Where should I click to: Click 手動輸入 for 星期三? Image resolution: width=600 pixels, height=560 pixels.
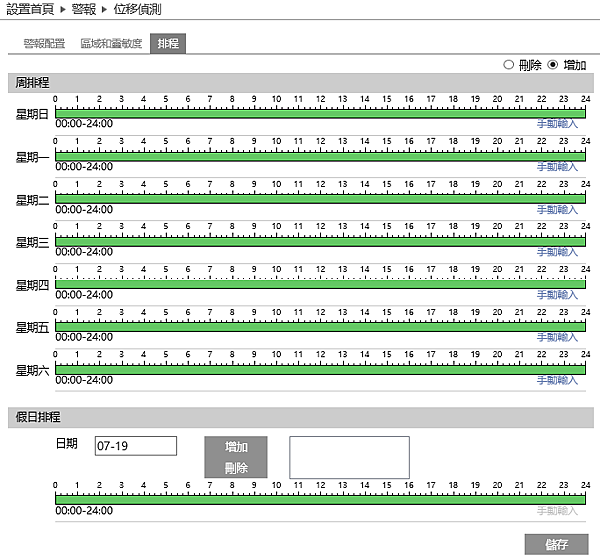pyautogui.click(x=557, y=252)
